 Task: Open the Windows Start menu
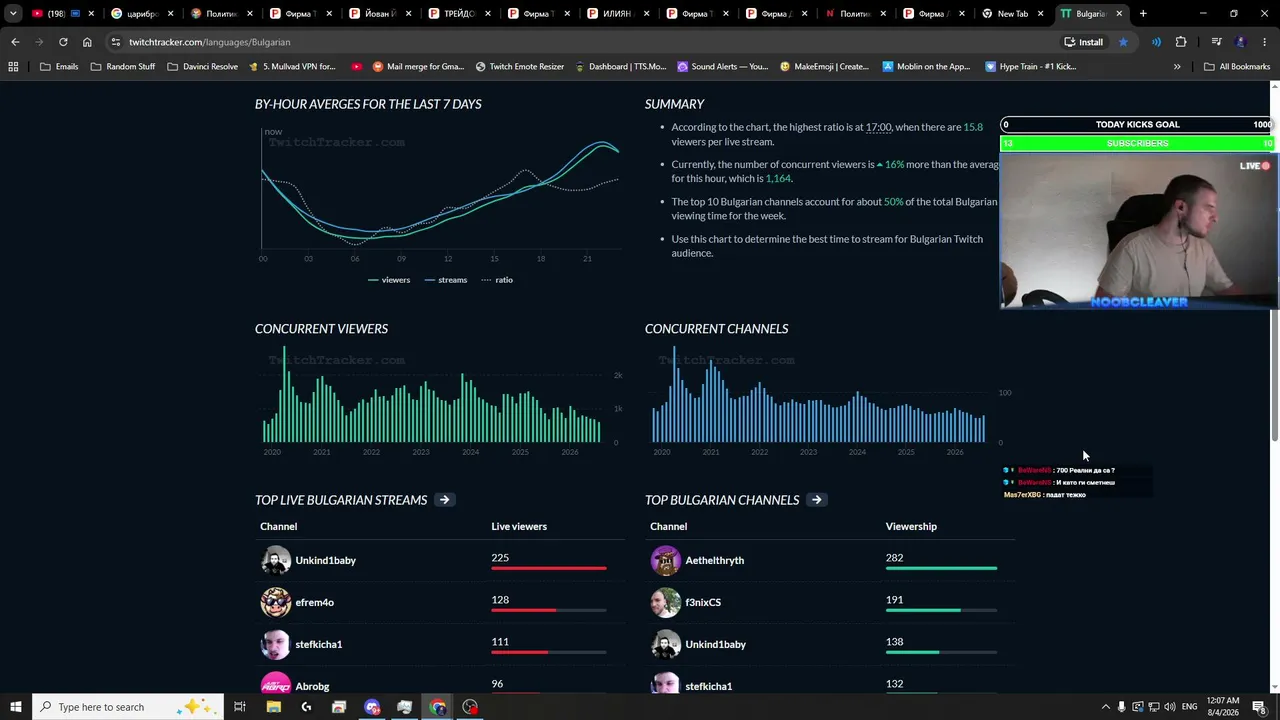(15, 707)
